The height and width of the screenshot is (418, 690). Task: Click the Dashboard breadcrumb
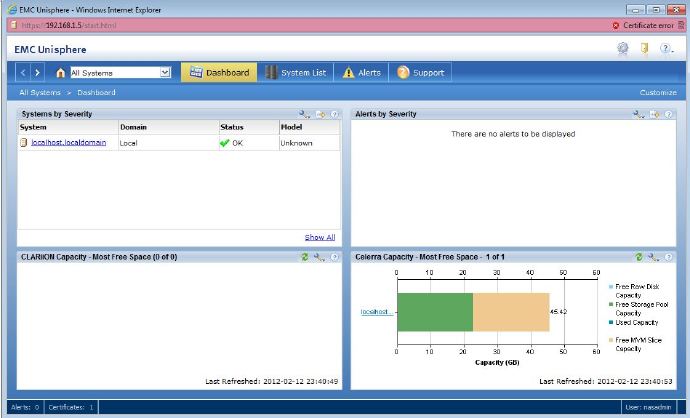tap(96, 92)
